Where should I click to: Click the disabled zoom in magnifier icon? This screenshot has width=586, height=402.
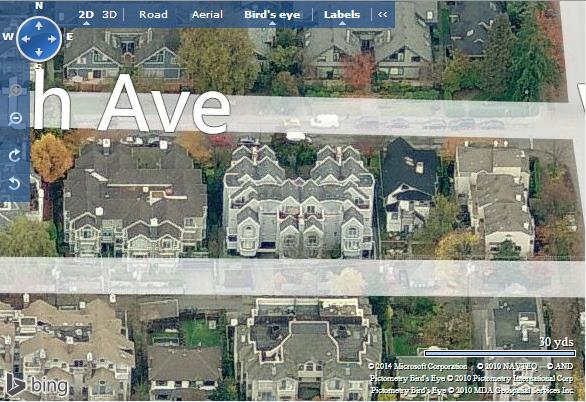15,90
